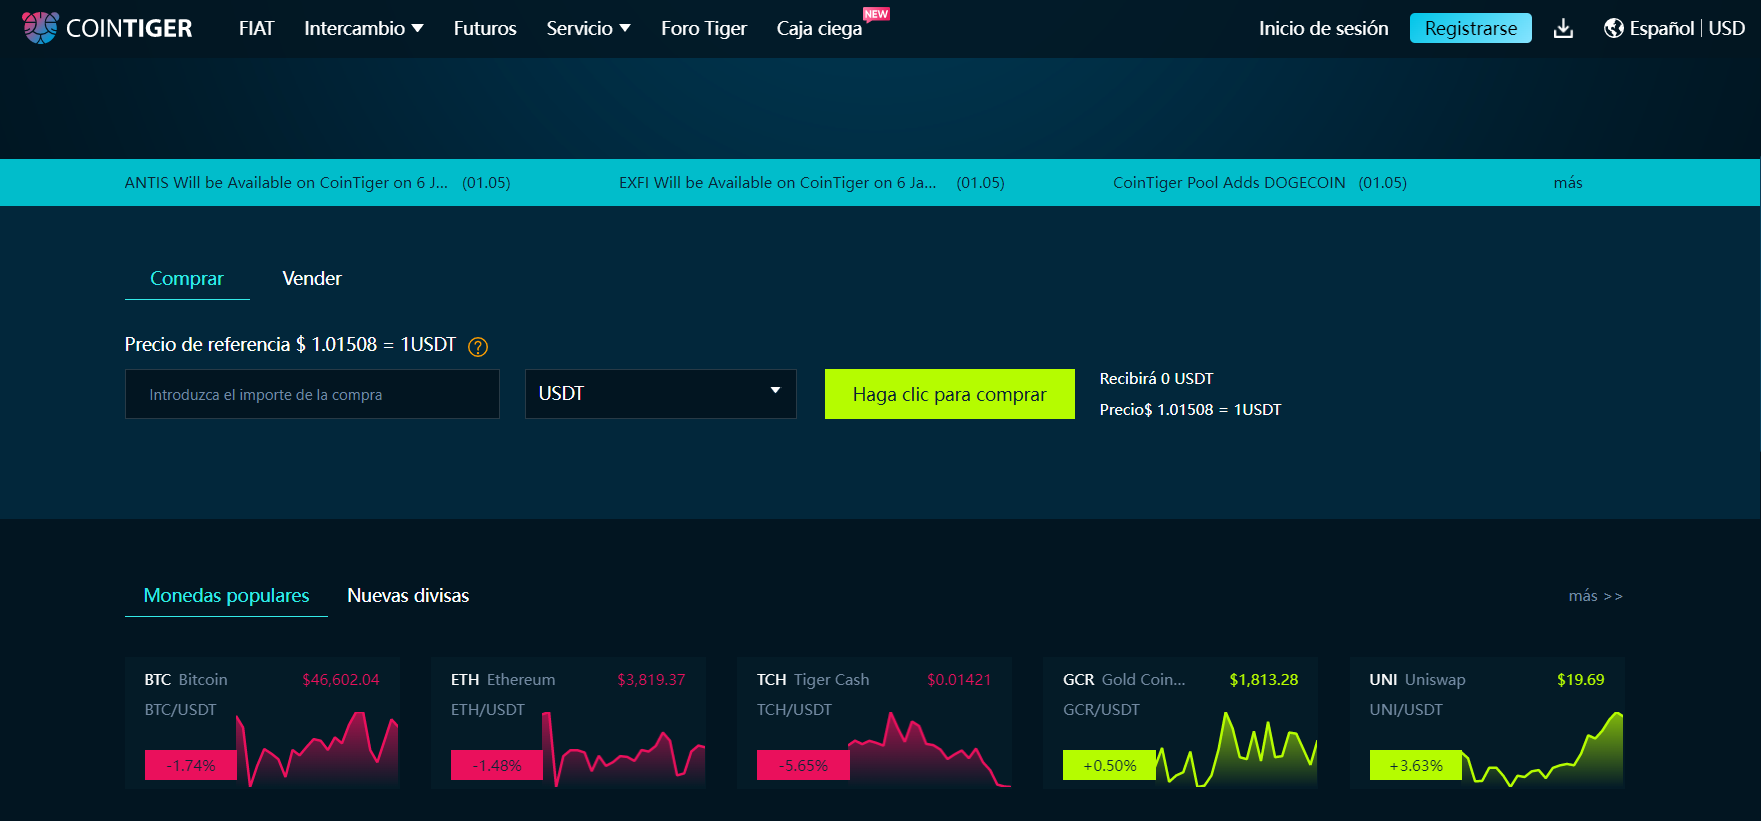Click the GCR/USDT pair label
This screenshot has width=1761, height=821.
pyautogui.click(x=1101, y=710)
